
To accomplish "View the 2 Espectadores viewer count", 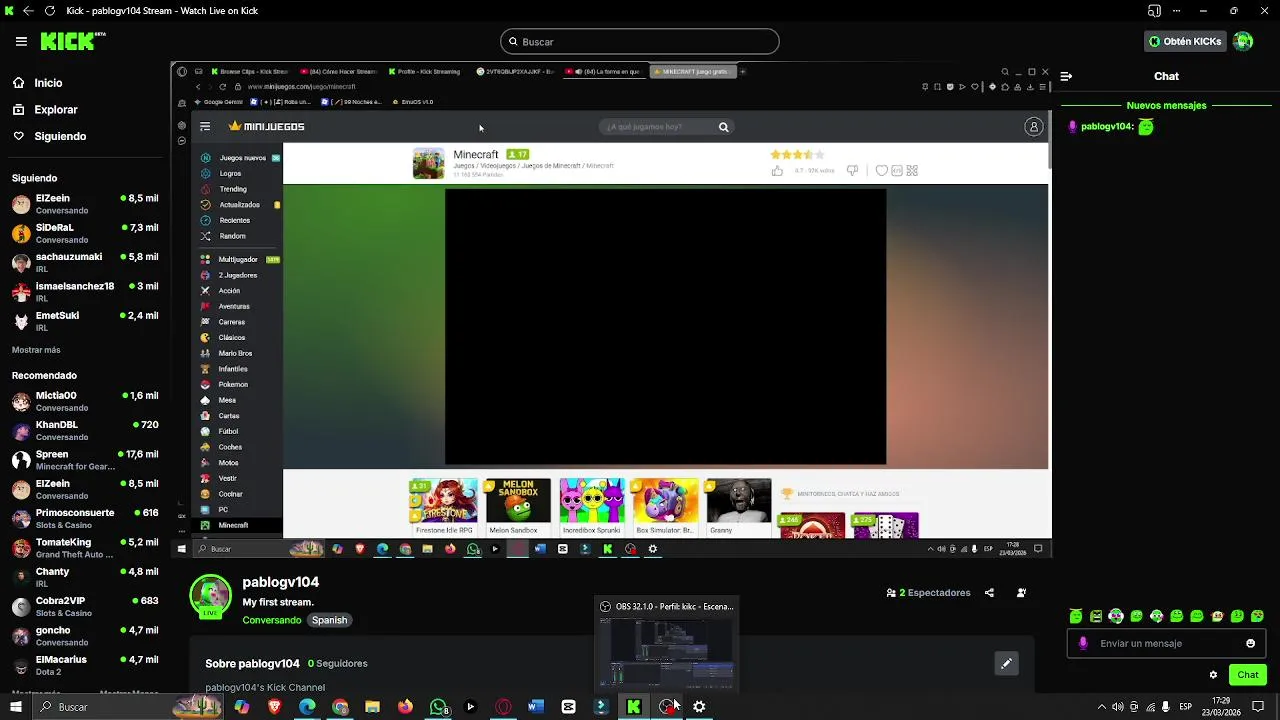I will click(928, 593).
